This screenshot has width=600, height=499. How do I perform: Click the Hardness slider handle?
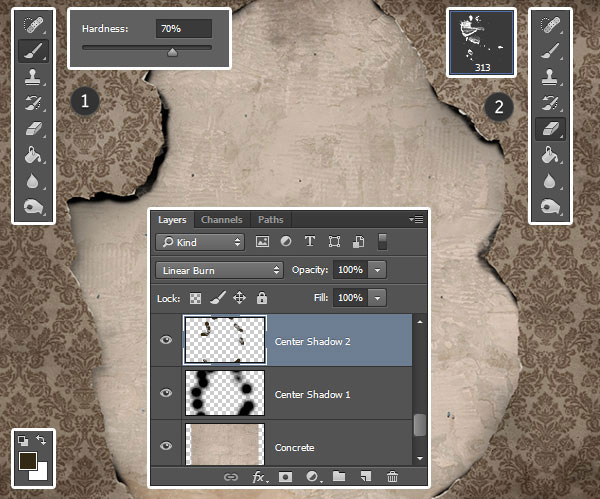[172, 53]
